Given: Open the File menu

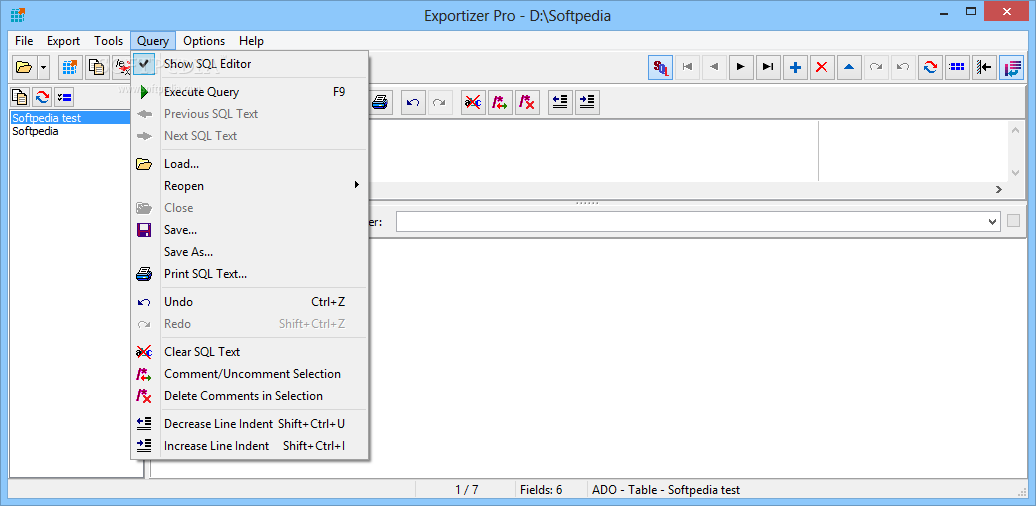Looking at the screenshot, I should pos(24,41).
